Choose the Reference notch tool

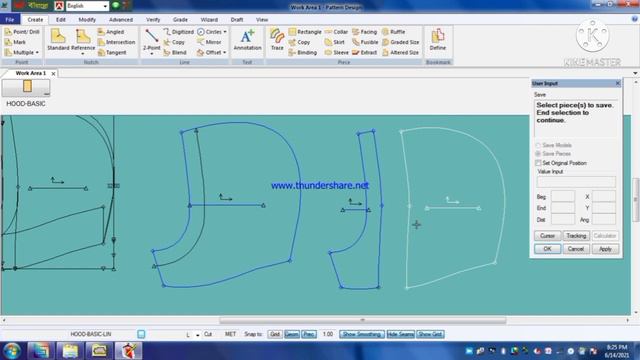coord(83,39)
